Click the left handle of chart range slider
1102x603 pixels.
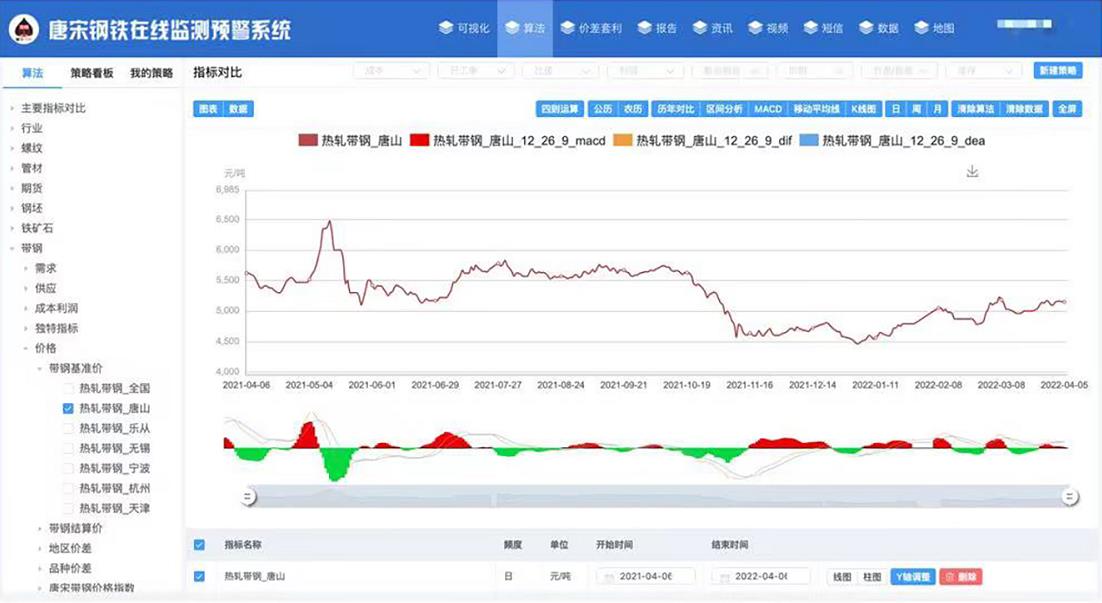pyautogui.click(x=250, y=496)
